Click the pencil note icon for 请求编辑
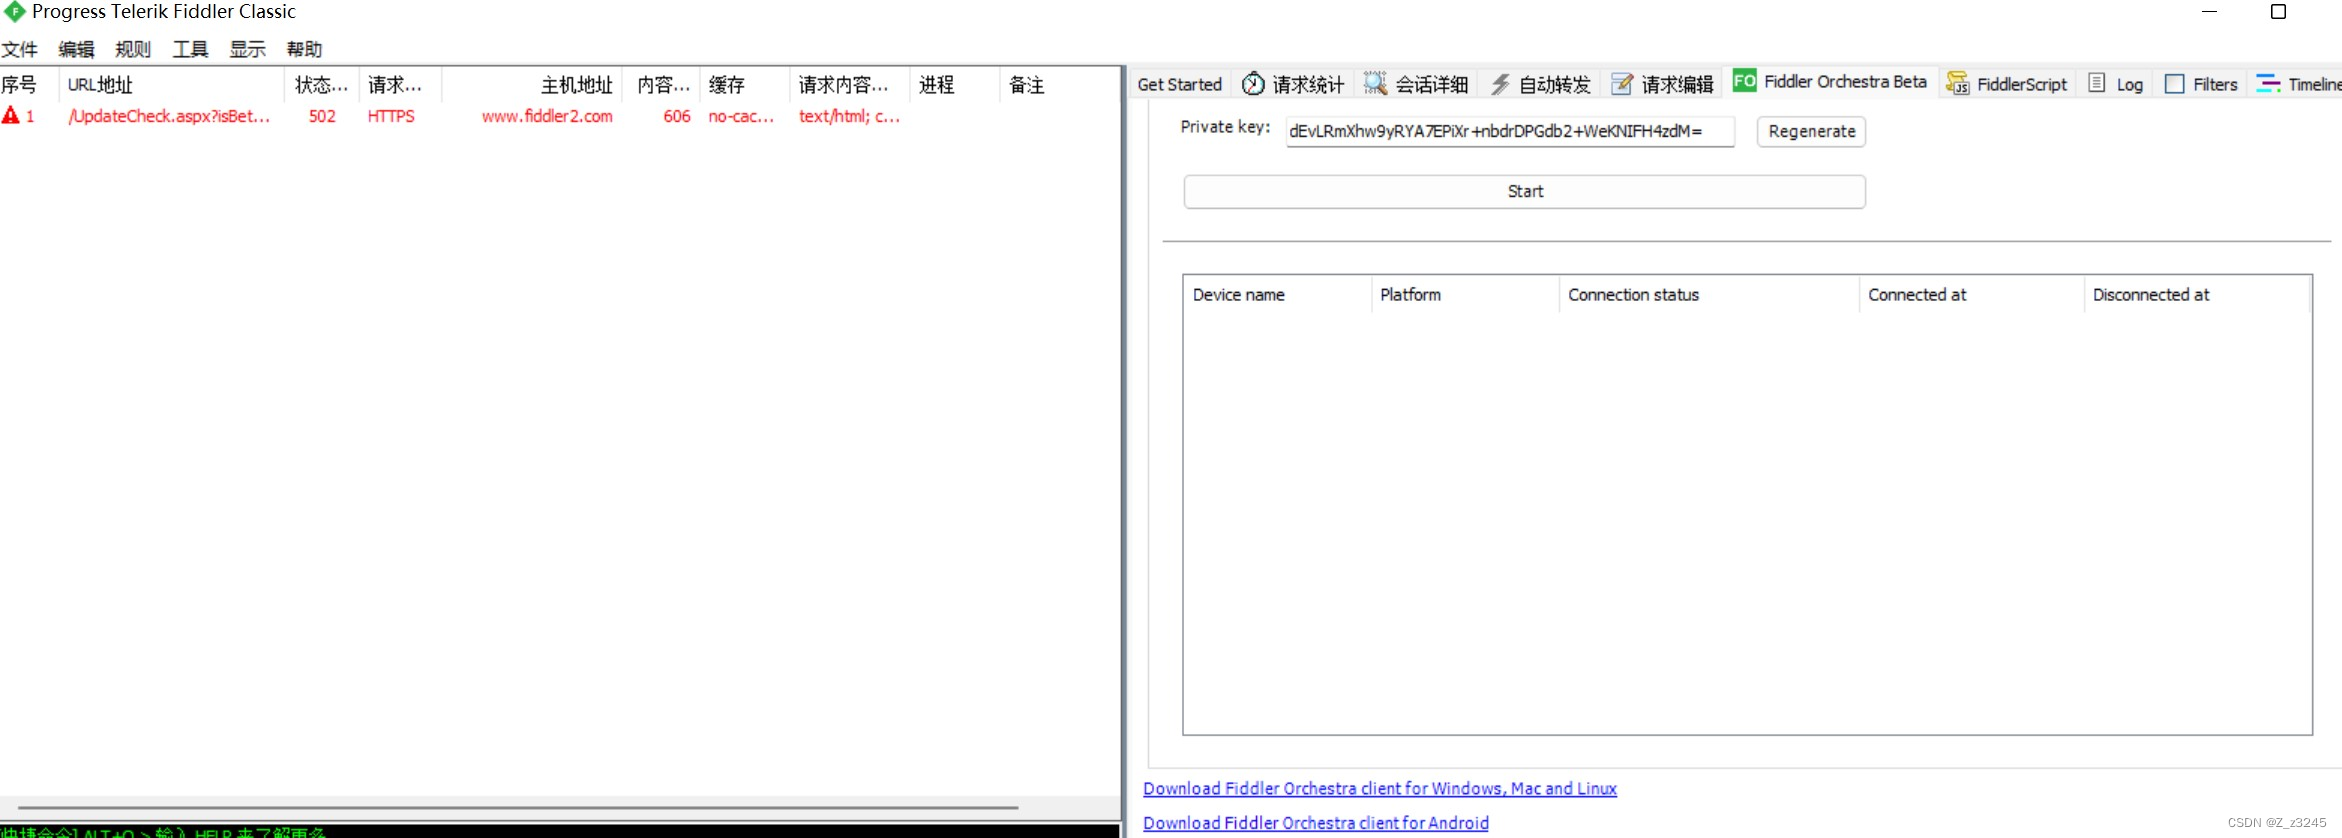Image resolution: width=2342 pixels, height=838 pixels. pyautogui.click(x=1622, y=85)
